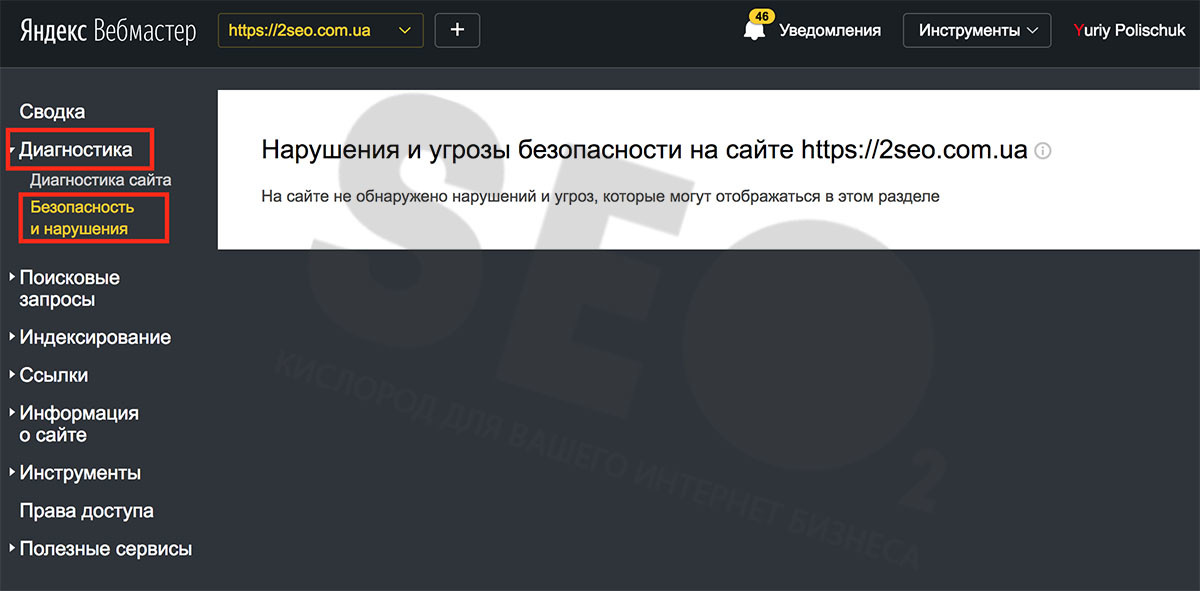1200x591 pixels.
Task: Select Безопасность и нарушения sub-item
Action: (x=82, y=218)
